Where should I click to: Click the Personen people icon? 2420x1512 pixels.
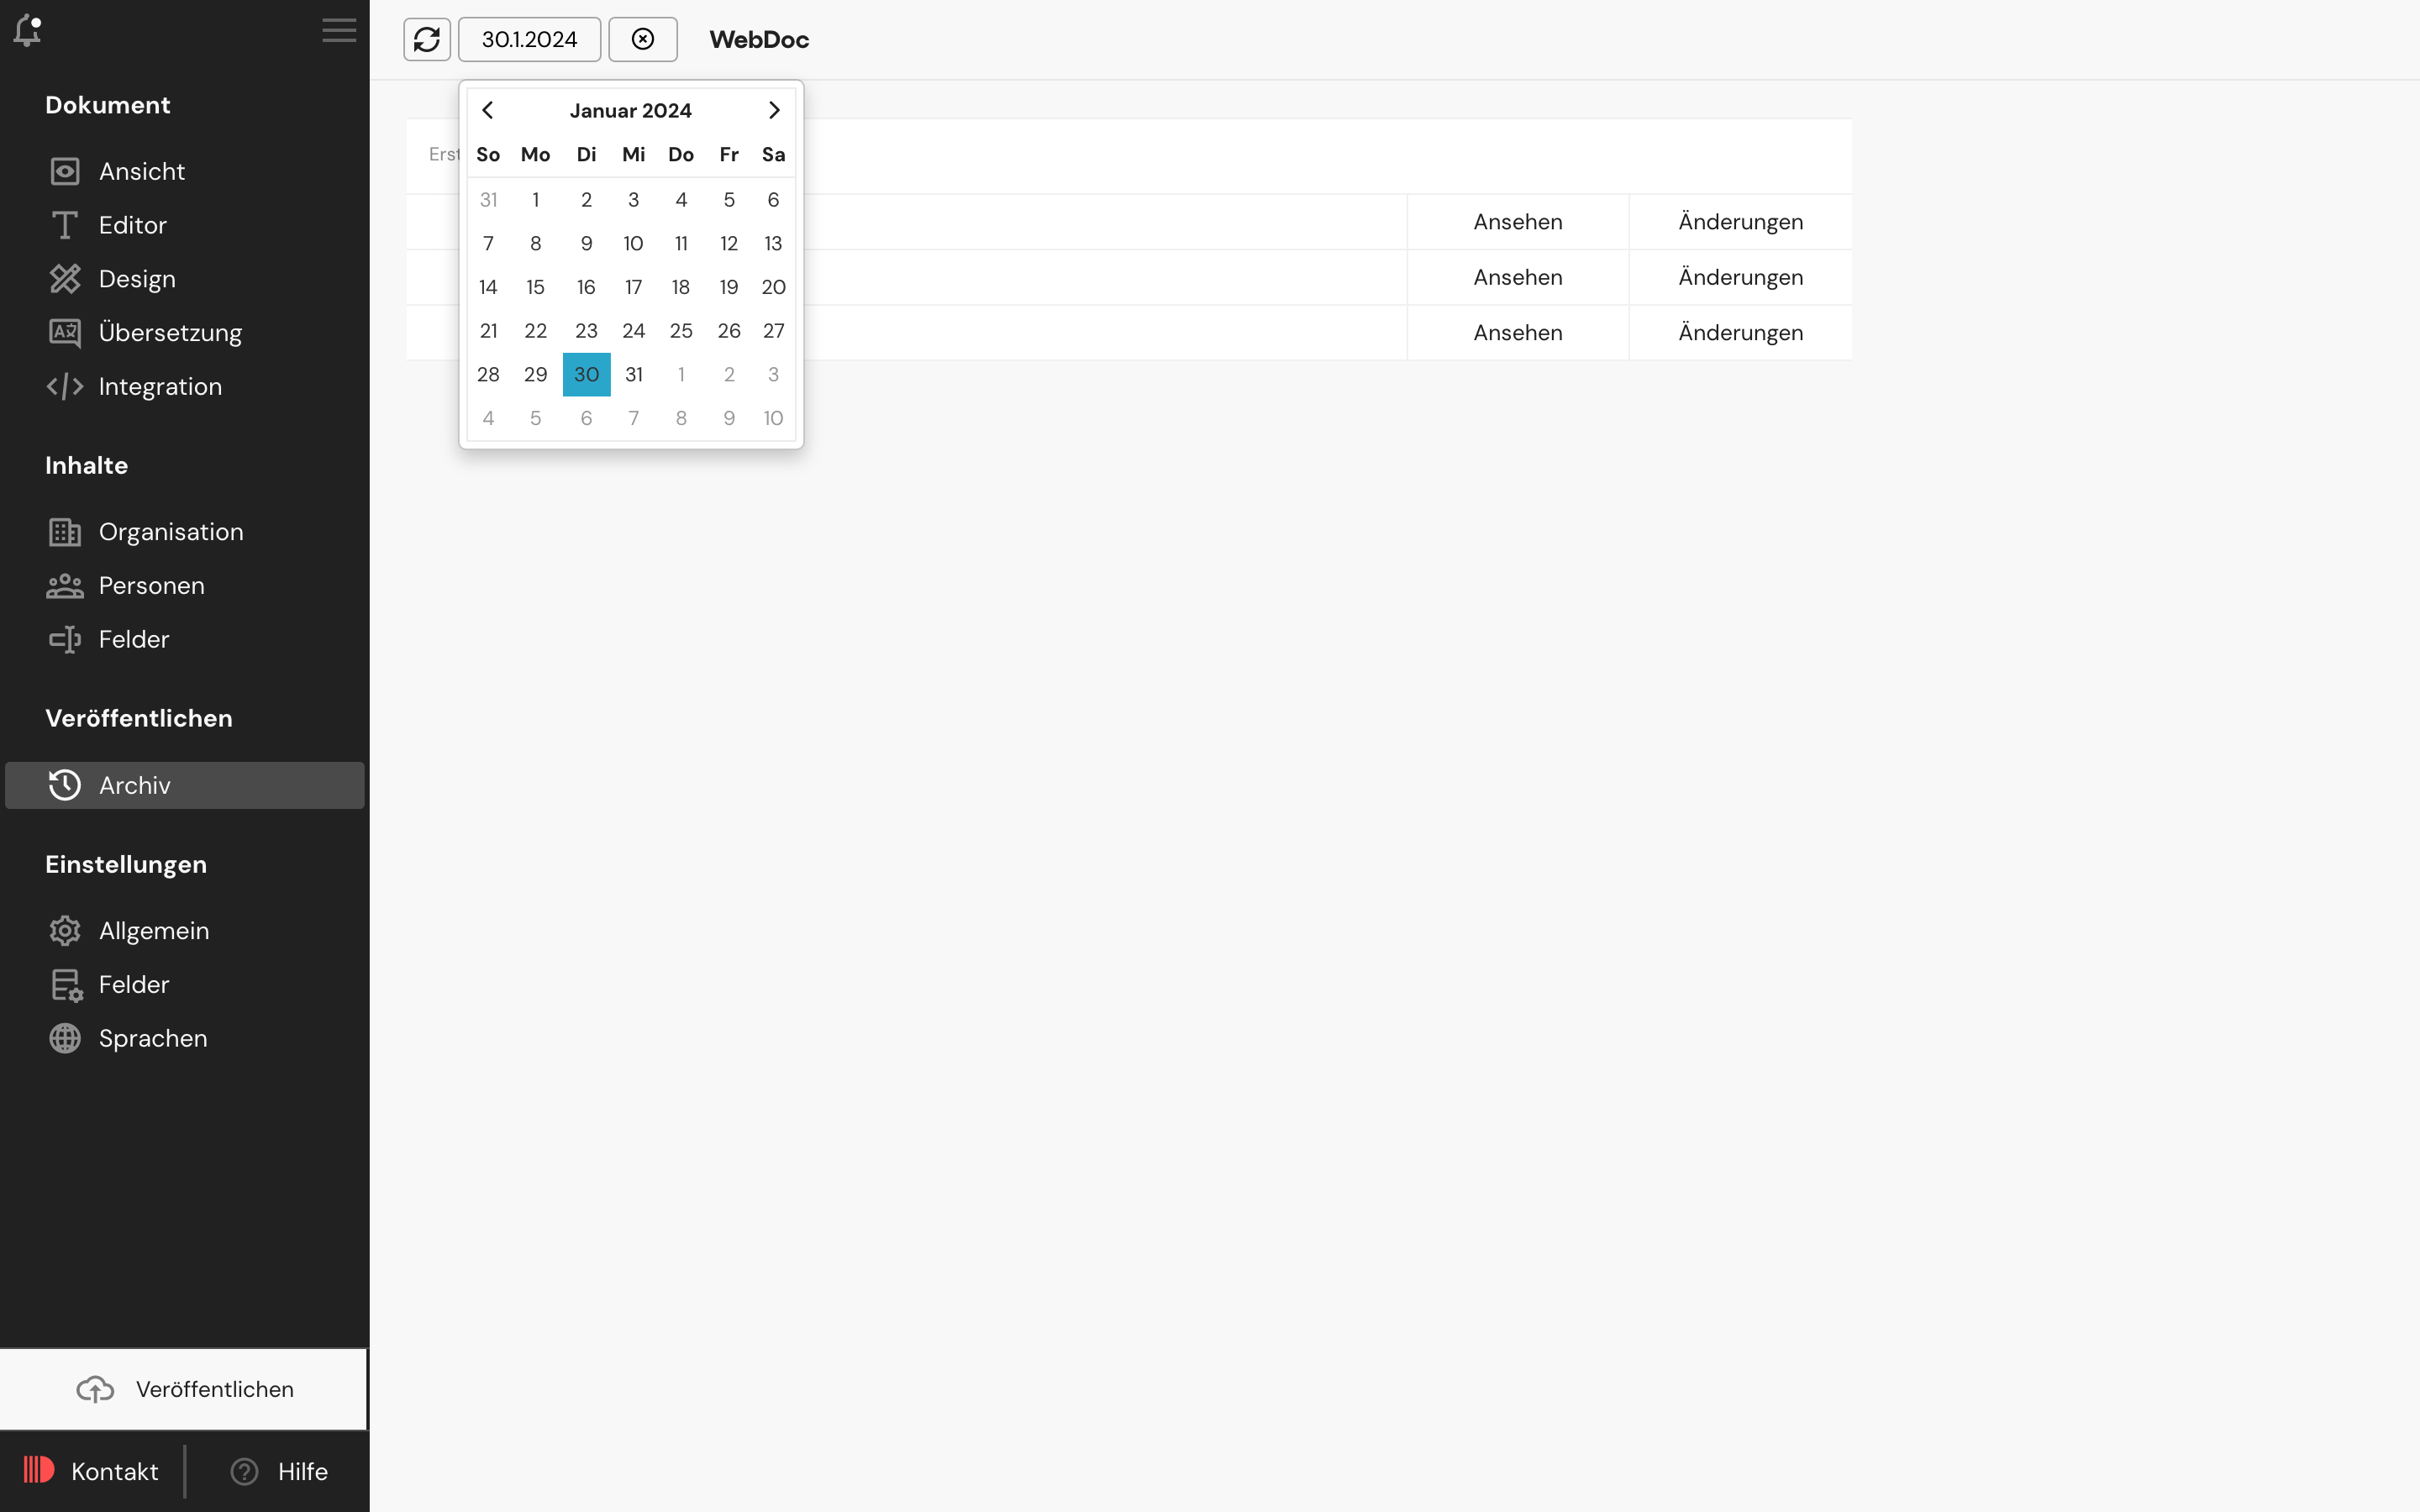coord(65,586)
